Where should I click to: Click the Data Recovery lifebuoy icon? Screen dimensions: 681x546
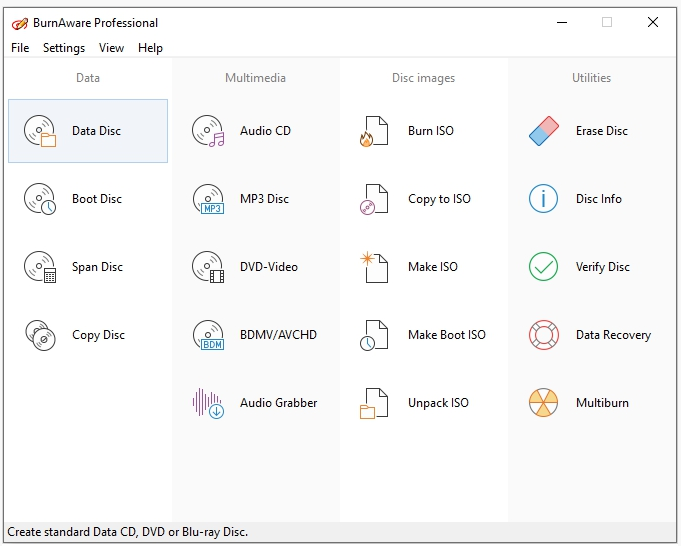click(543, 335)
